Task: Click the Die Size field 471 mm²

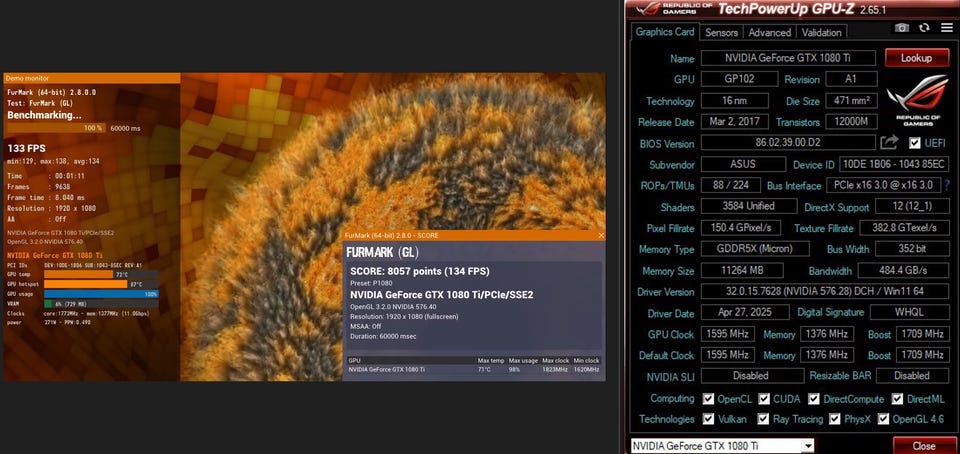Action: (851, 100)
